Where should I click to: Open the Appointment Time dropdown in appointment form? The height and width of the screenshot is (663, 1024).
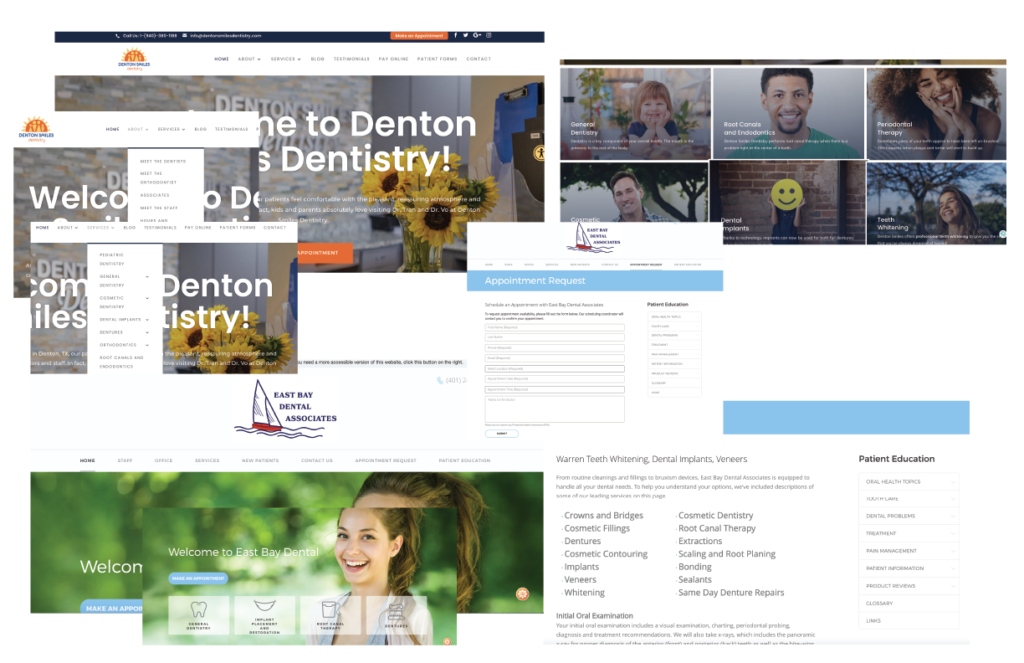coord(554,389)
